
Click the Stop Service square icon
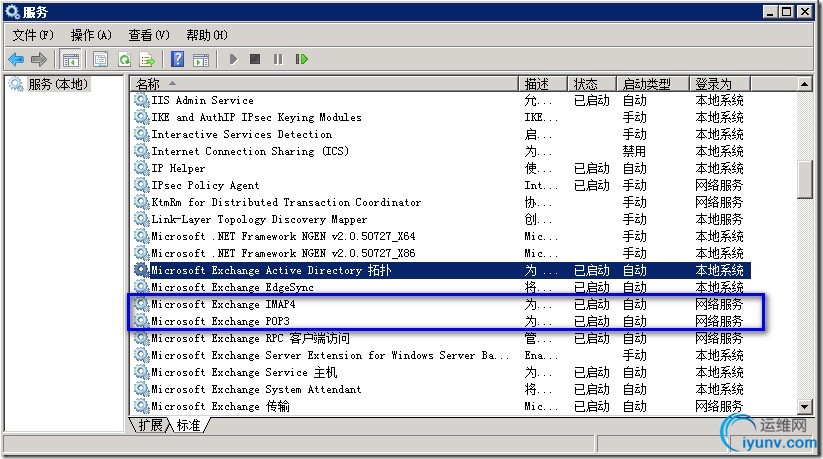click(255, 59)
